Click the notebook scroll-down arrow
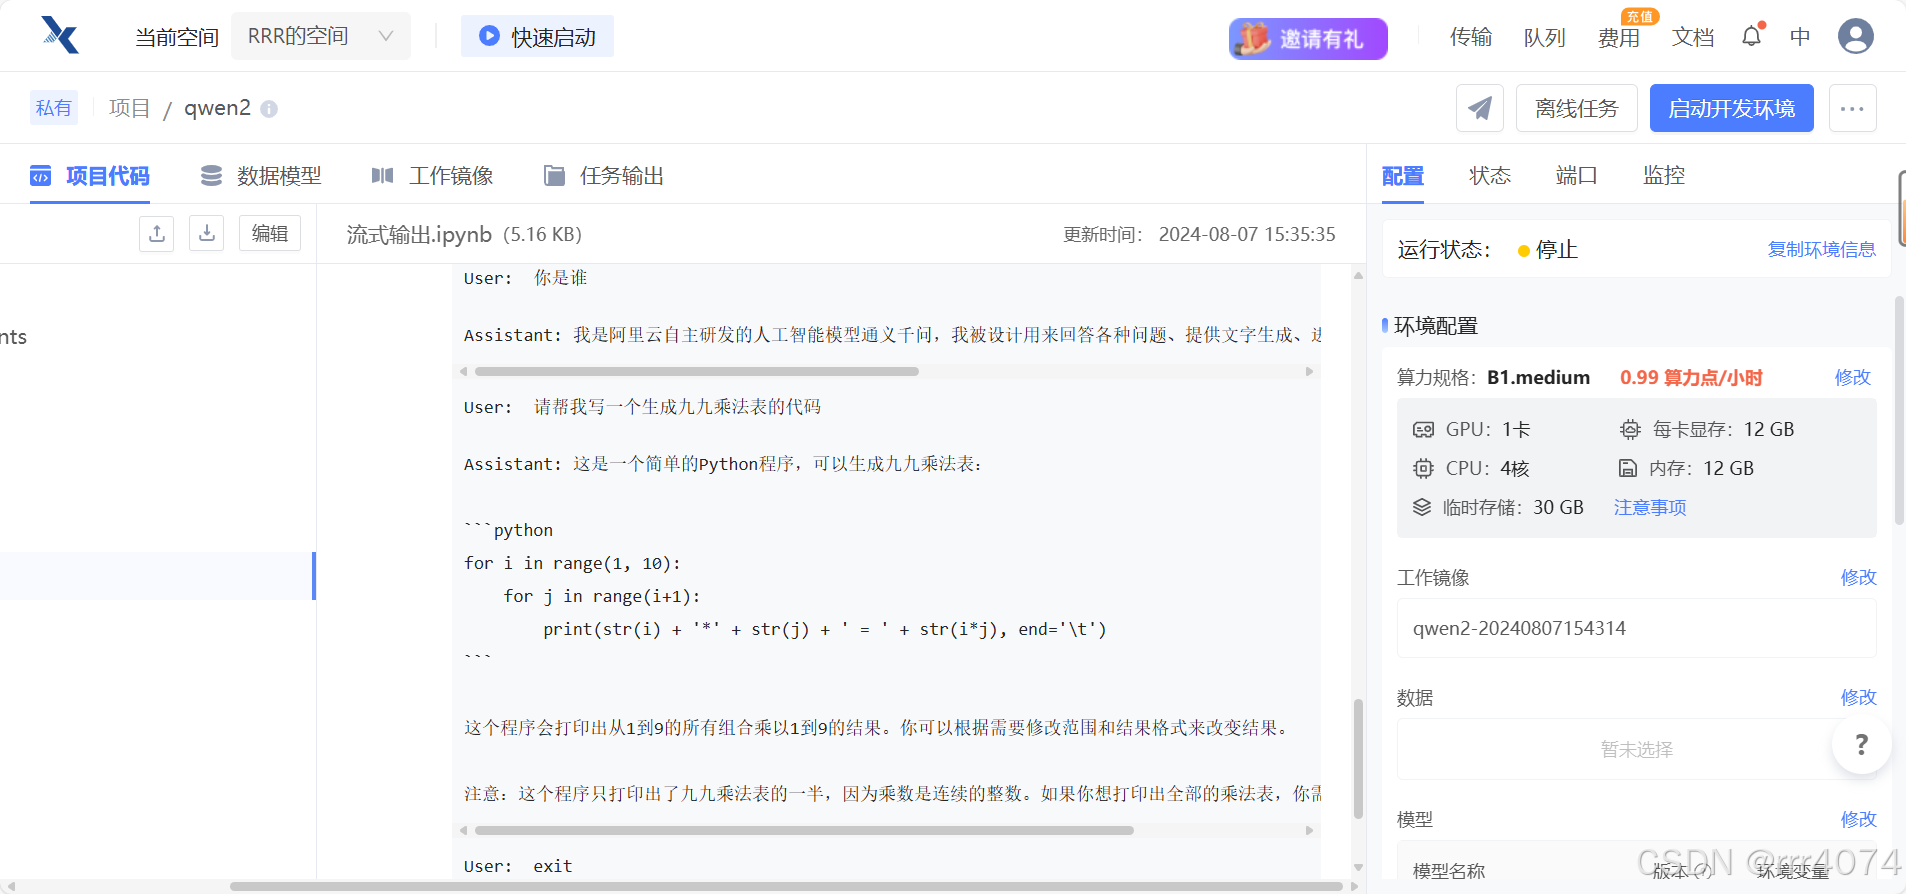The width and height of the screenshot is (1906, 894). [x=1358, y=867]
